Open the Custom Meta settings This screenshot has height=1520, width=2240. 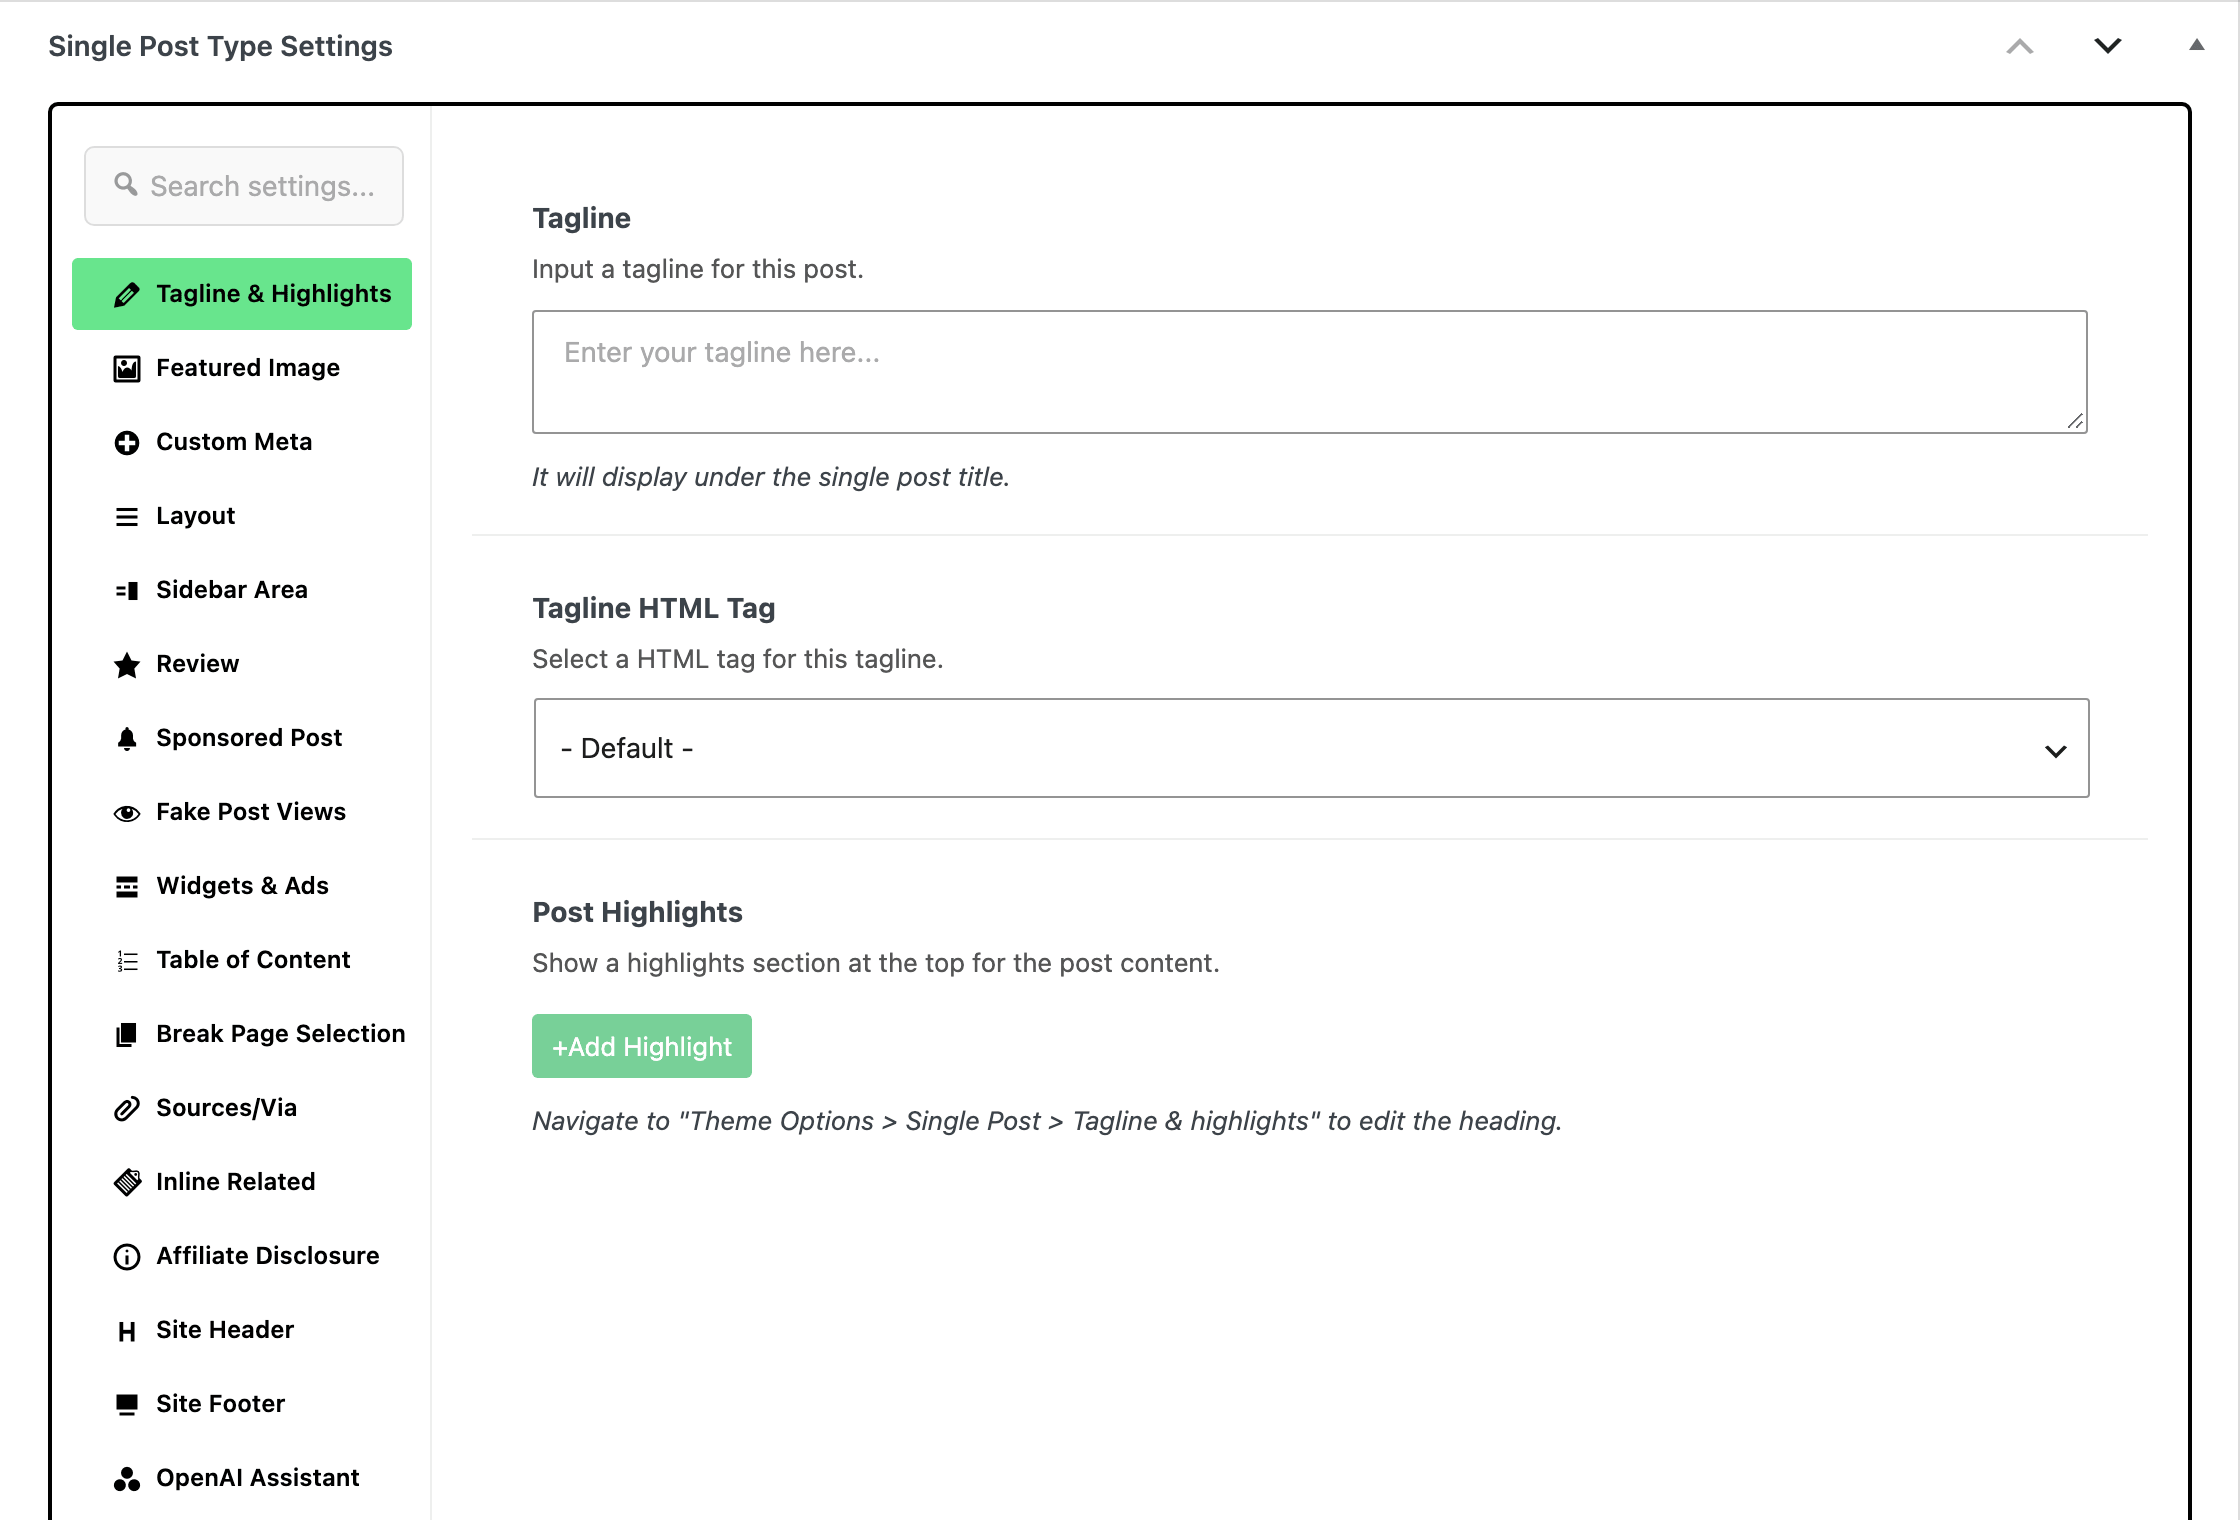coord(242,442)
